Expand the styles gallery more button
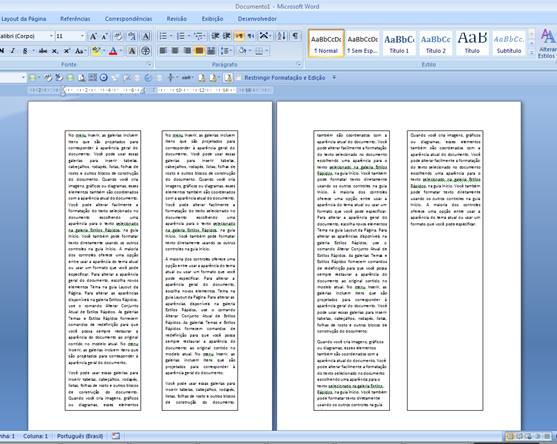This screenshot has height=444, width=557. [532, 52]
